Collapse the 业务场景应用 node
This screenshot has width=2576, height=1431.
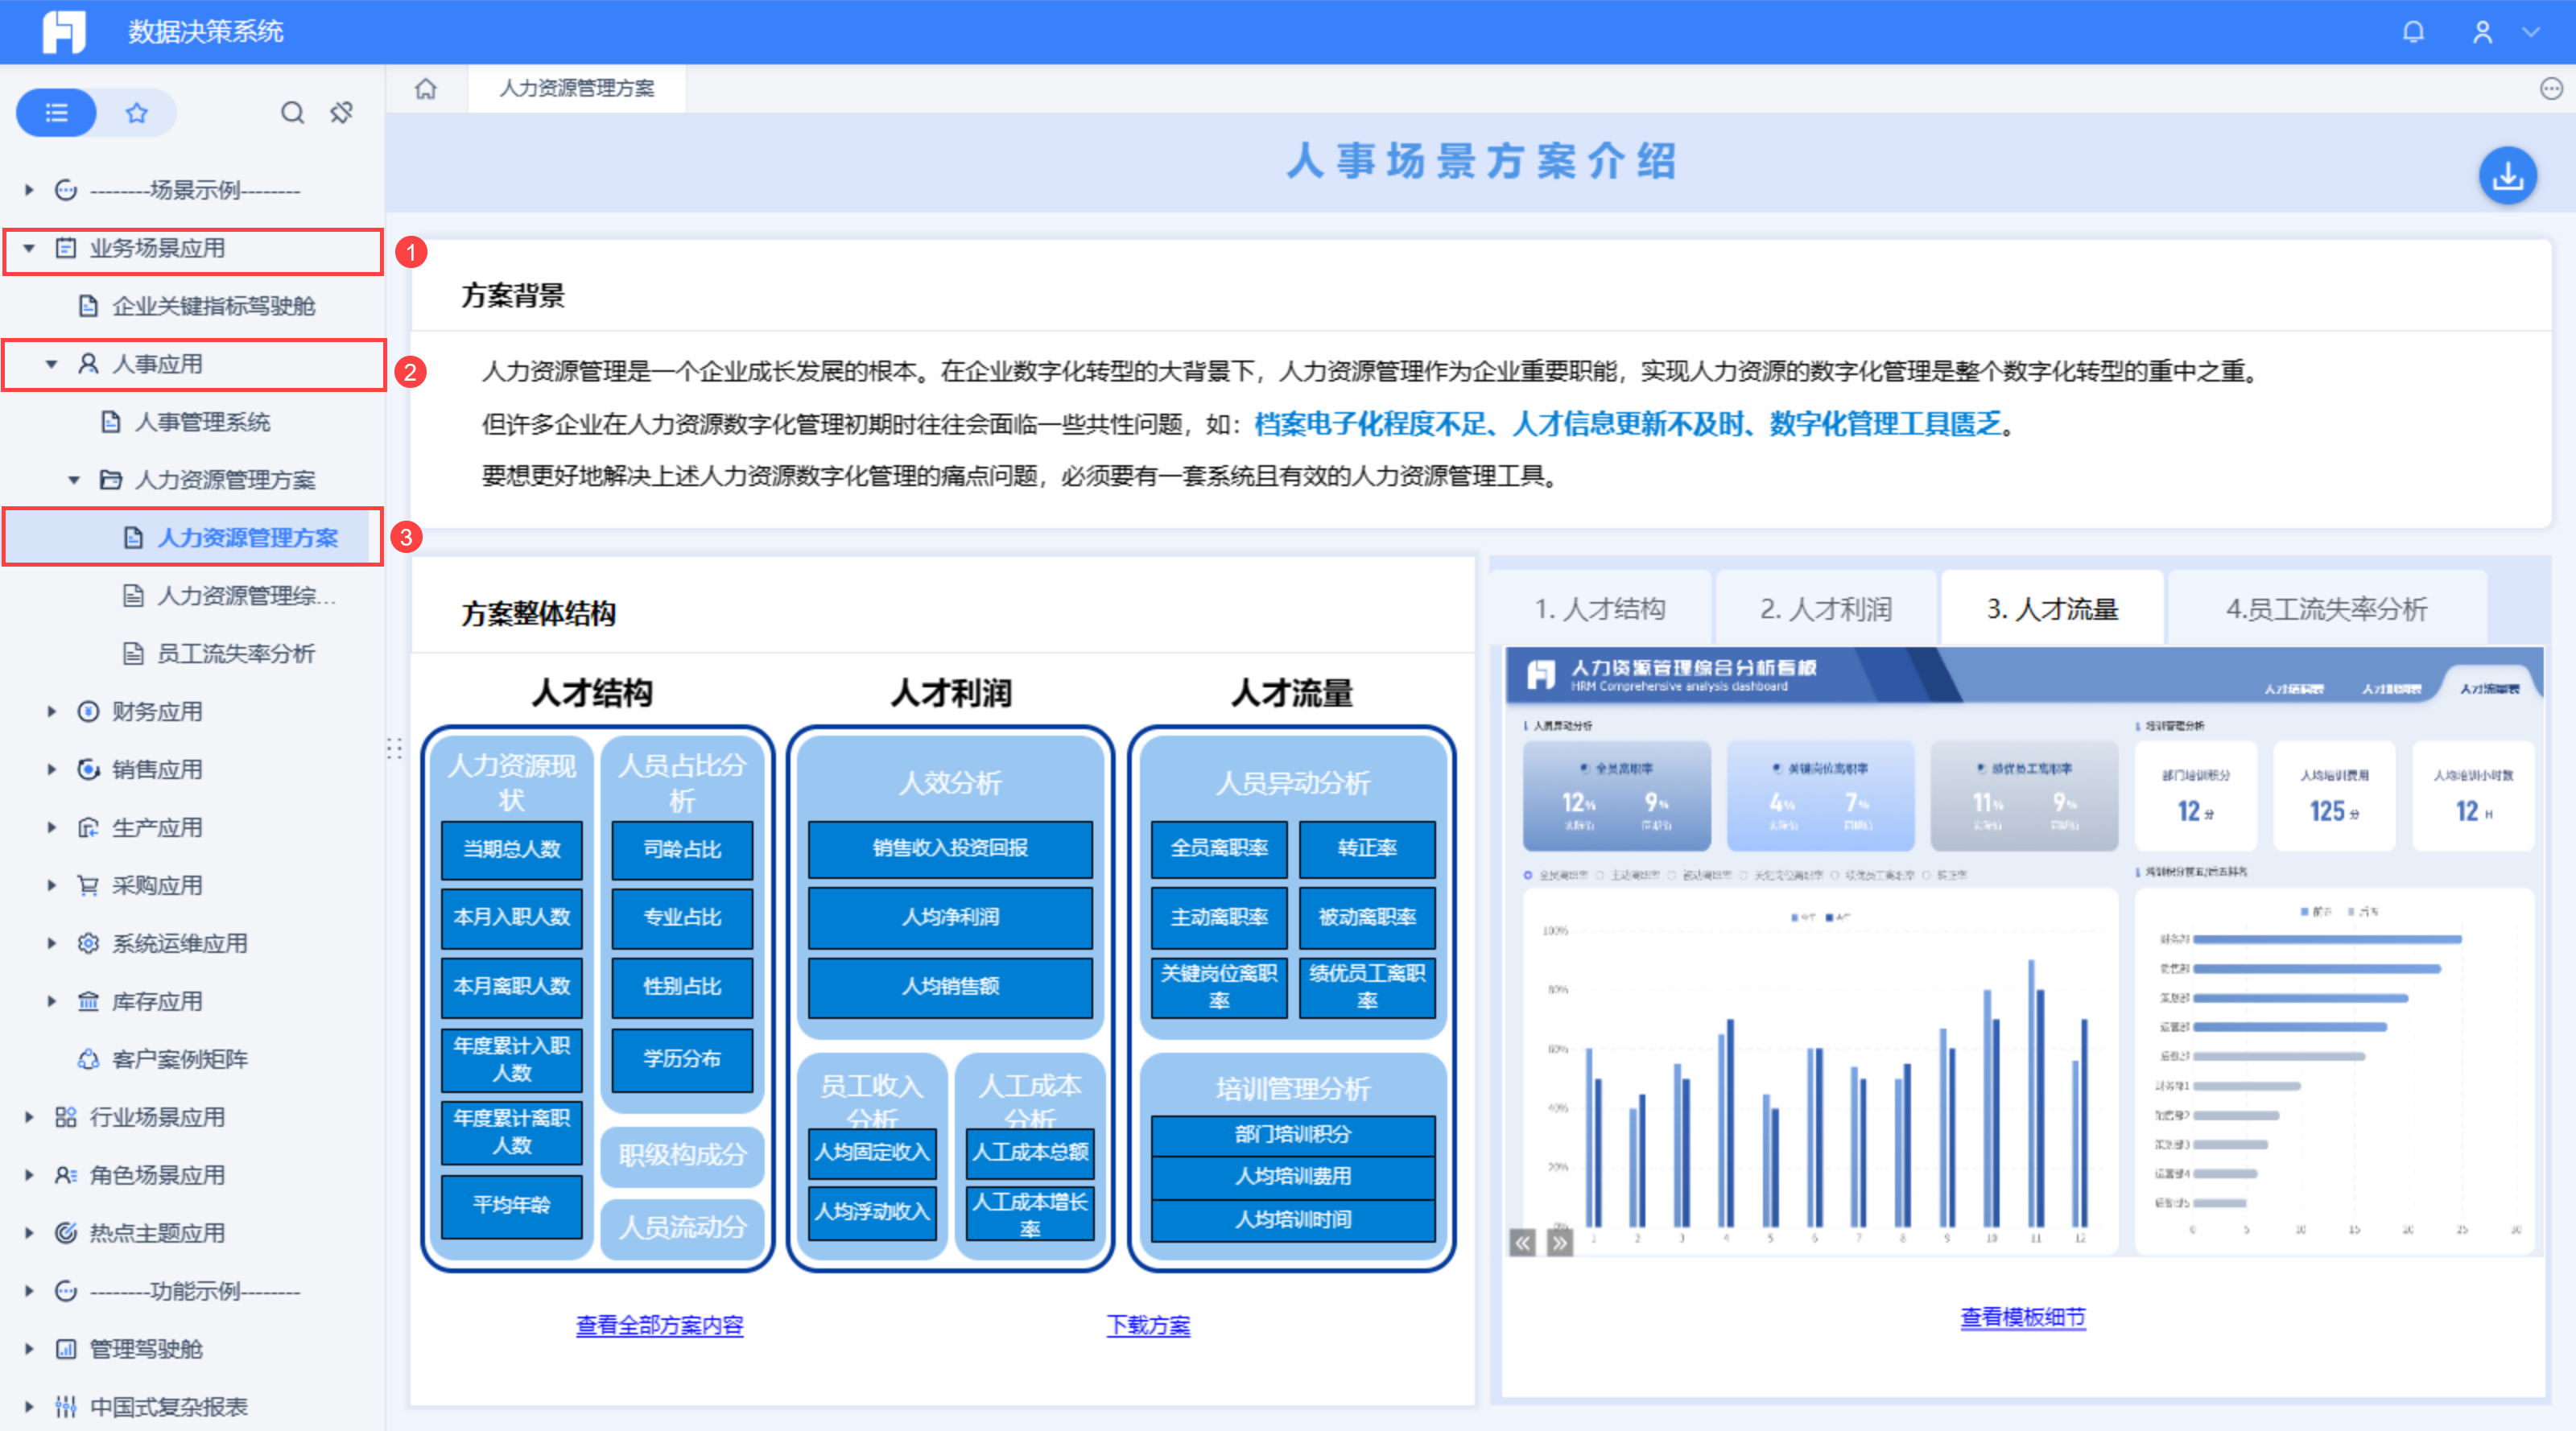point(29,248)
